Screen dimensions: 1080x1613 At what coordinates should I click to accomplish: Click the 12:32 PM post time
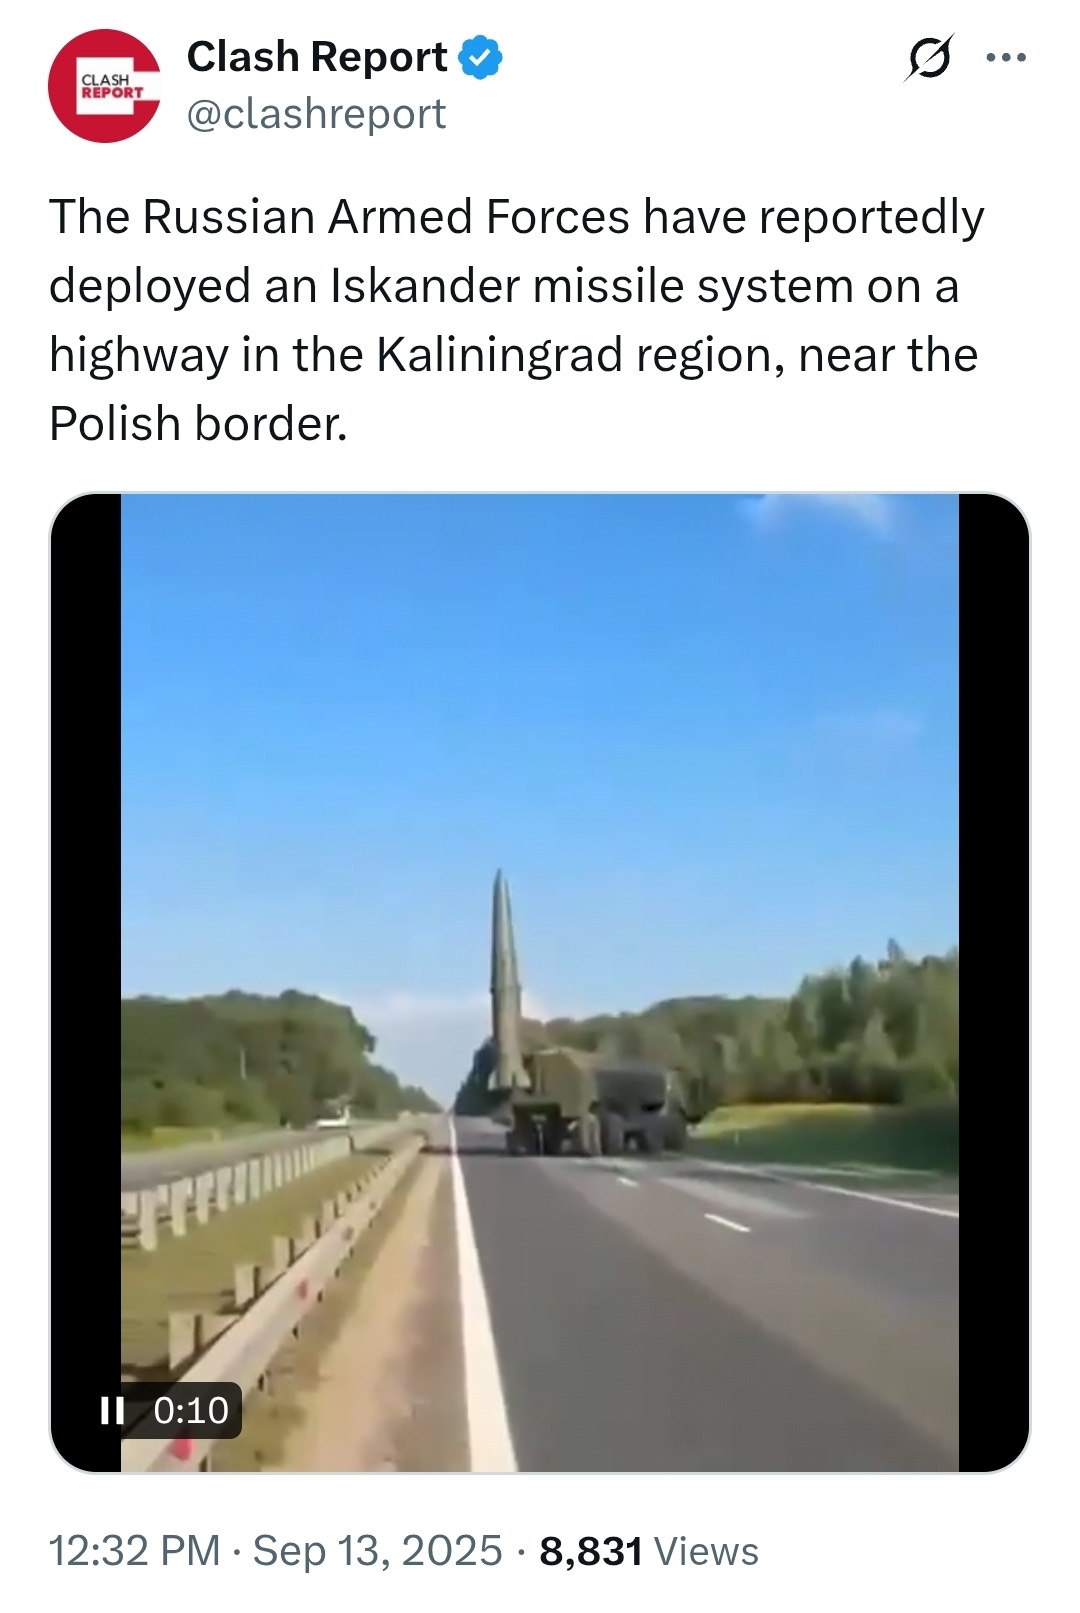135,1551
